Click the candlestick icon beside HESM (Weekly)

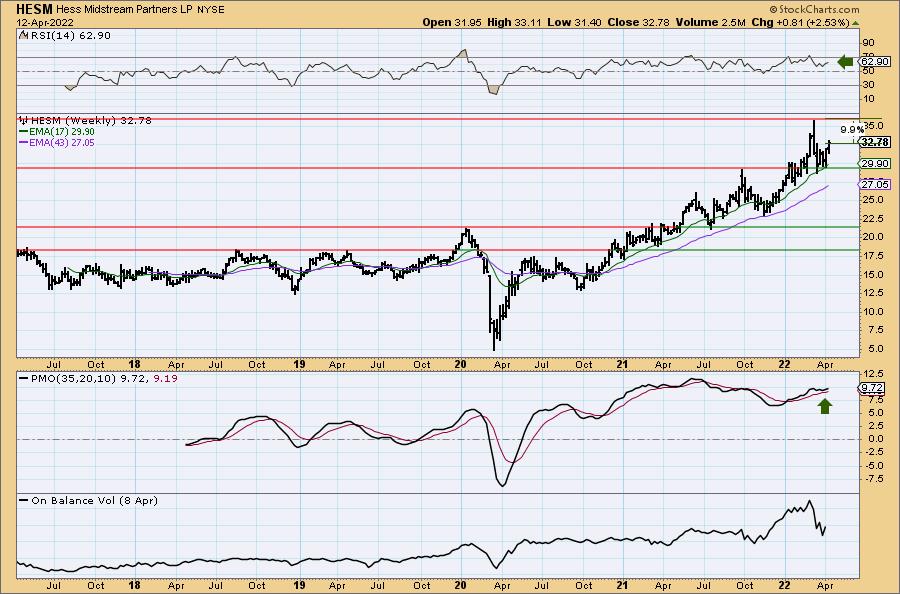click(24, 121)
